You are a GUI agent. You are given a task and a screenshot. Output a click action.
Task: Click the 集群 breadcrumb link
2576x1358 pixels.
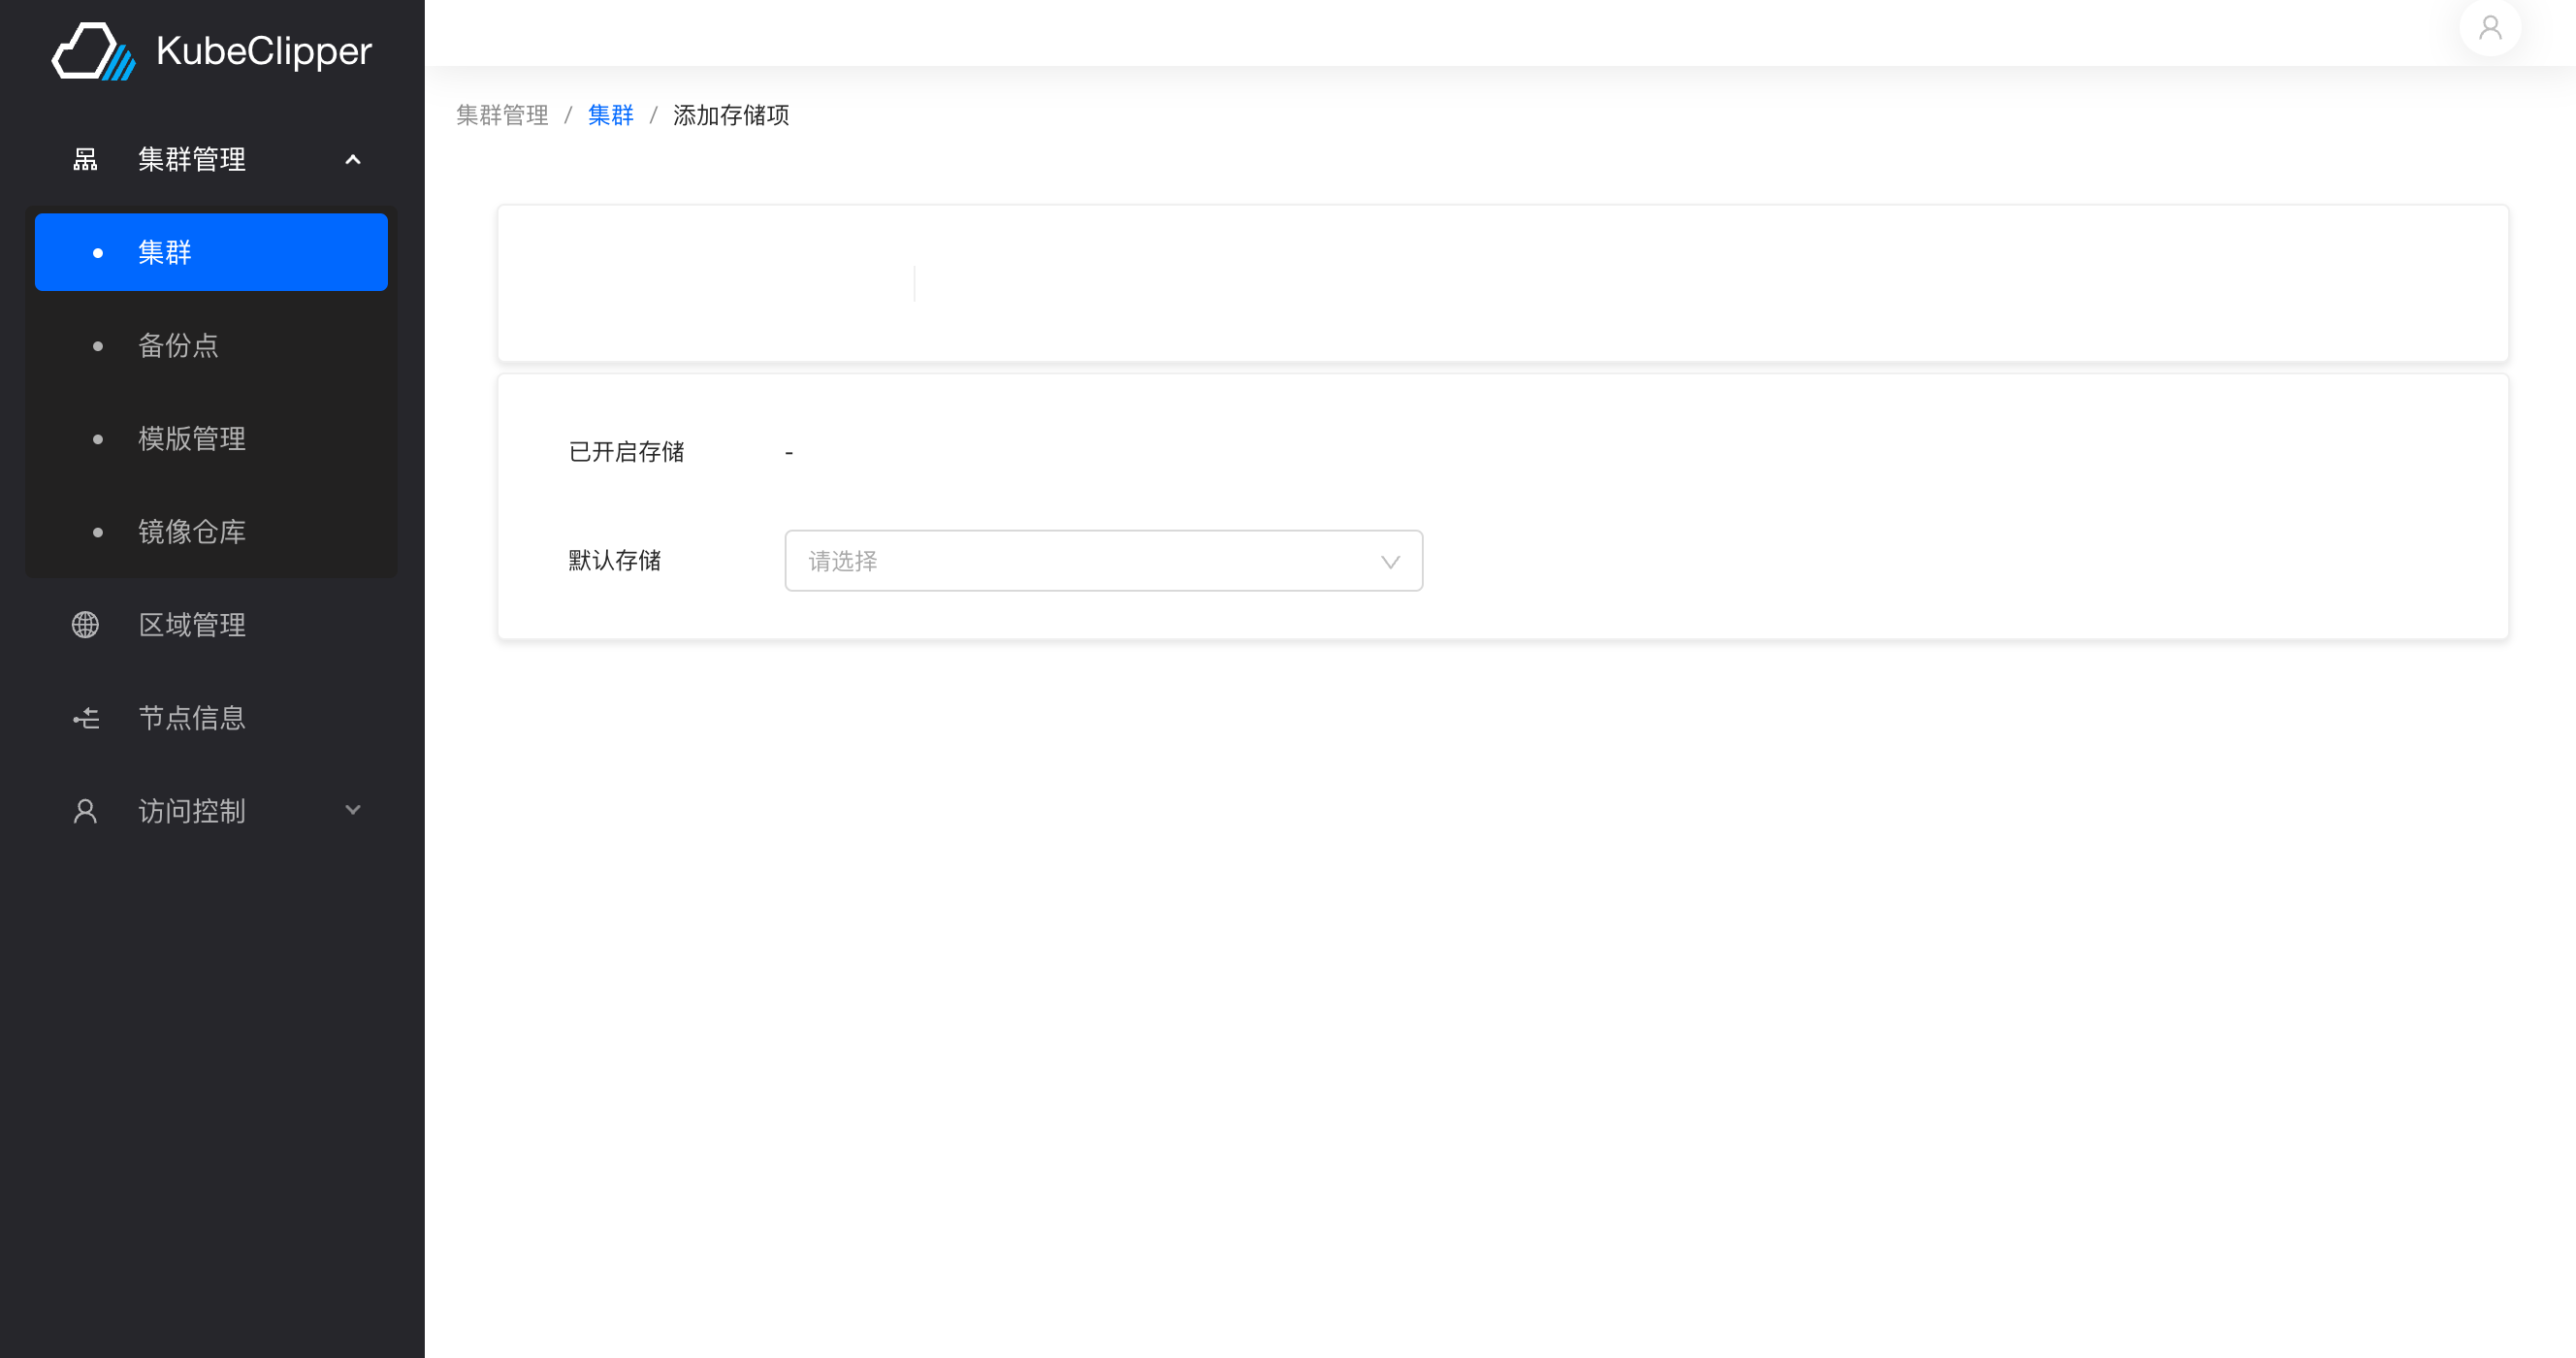(611, 115)
